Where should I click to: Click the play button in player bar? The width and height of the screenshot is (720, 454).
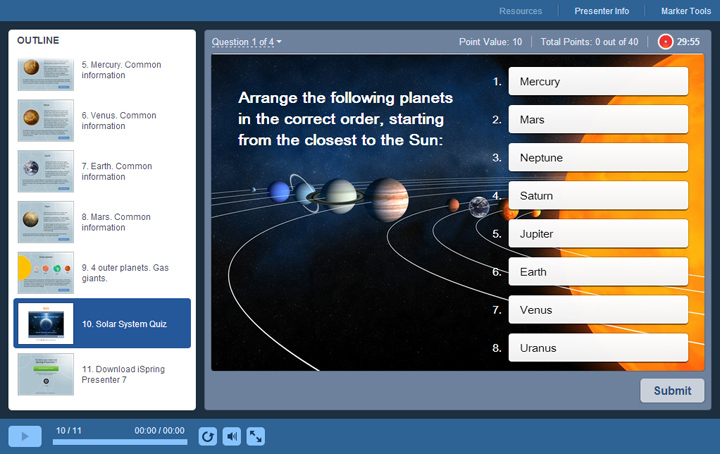[25, 436]
